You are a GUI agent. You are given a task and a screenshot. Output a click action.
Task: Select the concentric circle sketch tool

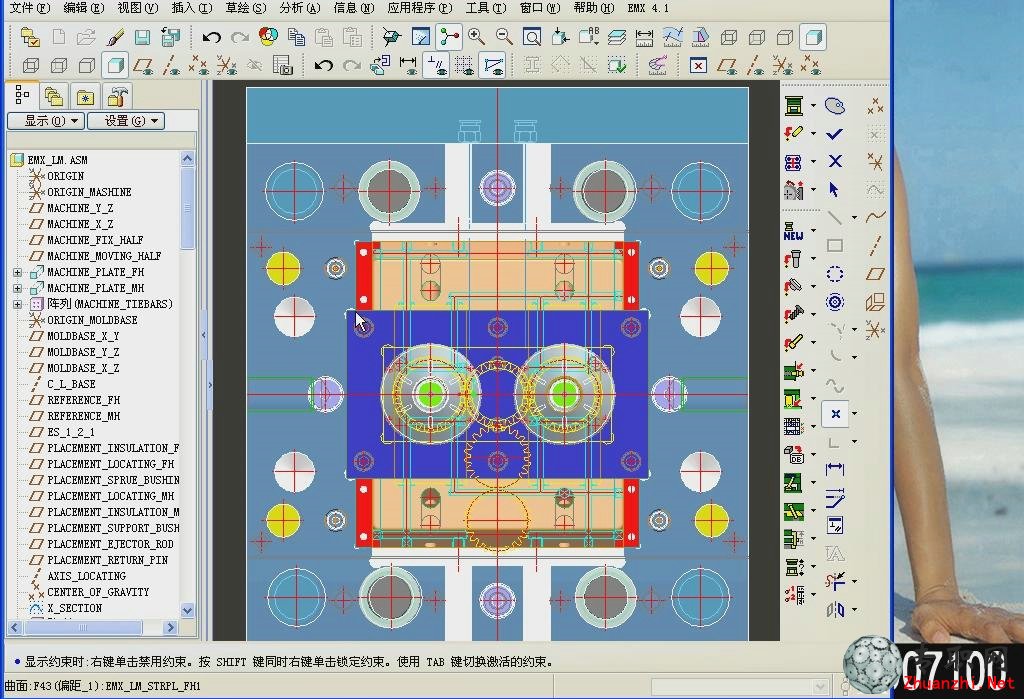click(835, 302)
